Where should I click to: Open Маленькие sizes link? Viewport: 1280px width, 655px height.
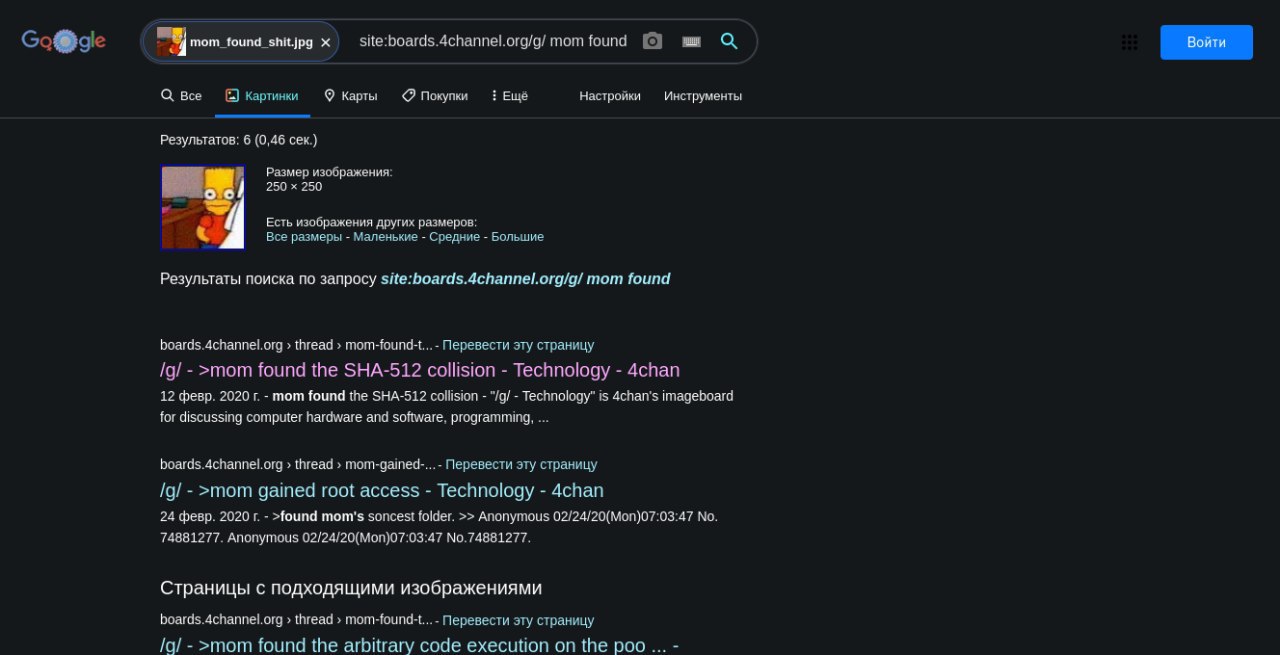385,237
